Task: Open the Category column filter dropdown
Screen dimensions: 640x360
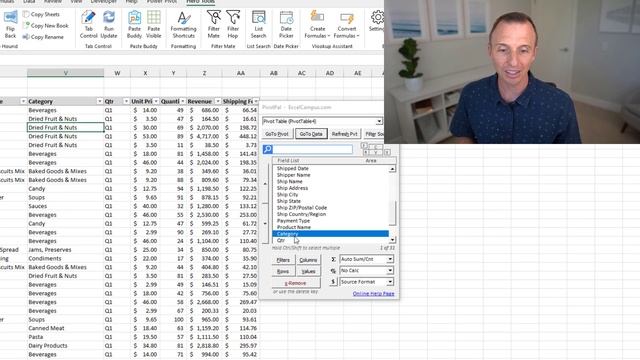Action: pos(100,101)
